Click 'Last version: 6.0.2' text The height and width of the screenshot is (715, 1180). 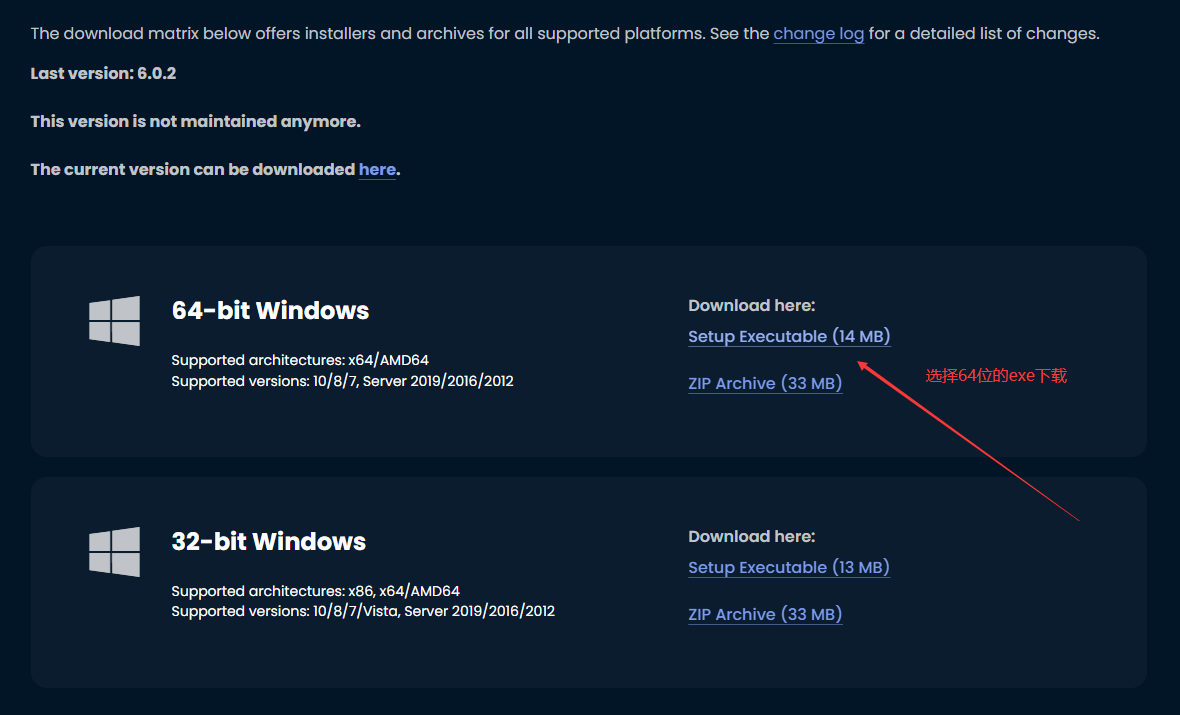[x=103, y=73]
